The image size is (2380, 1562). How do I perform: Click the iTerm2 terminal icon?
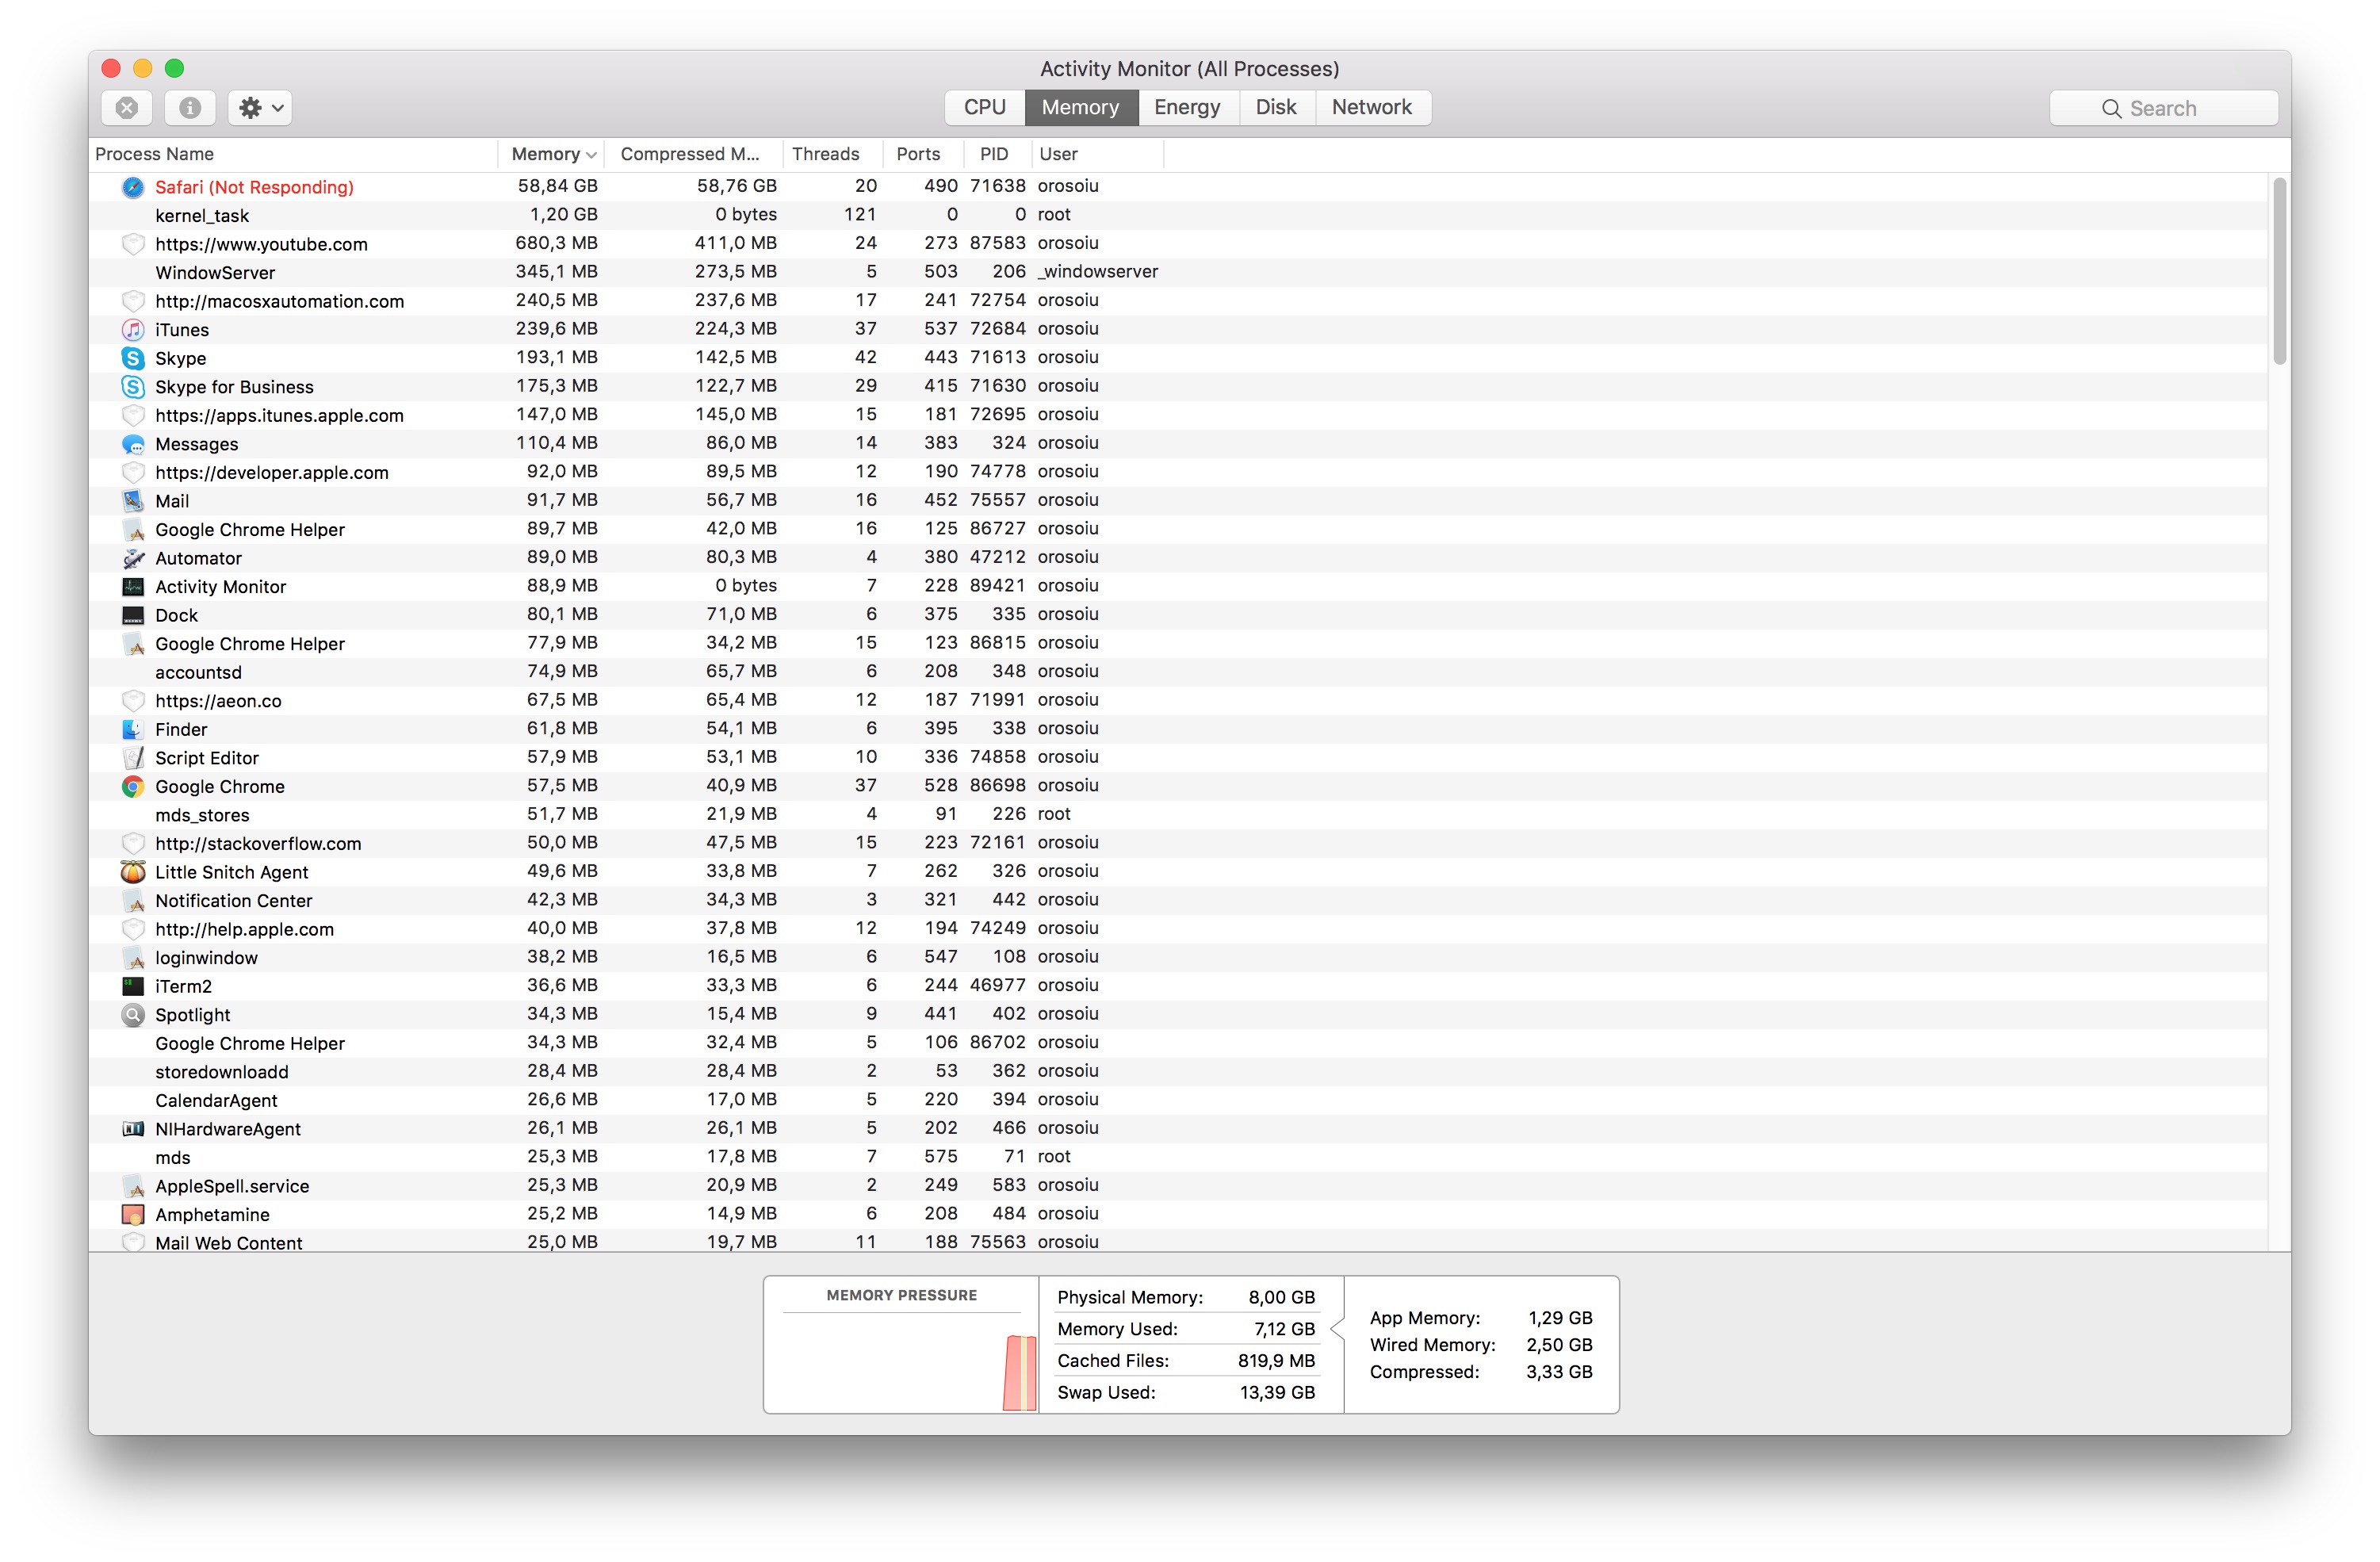pyautogui.click(x=133, y=986)
